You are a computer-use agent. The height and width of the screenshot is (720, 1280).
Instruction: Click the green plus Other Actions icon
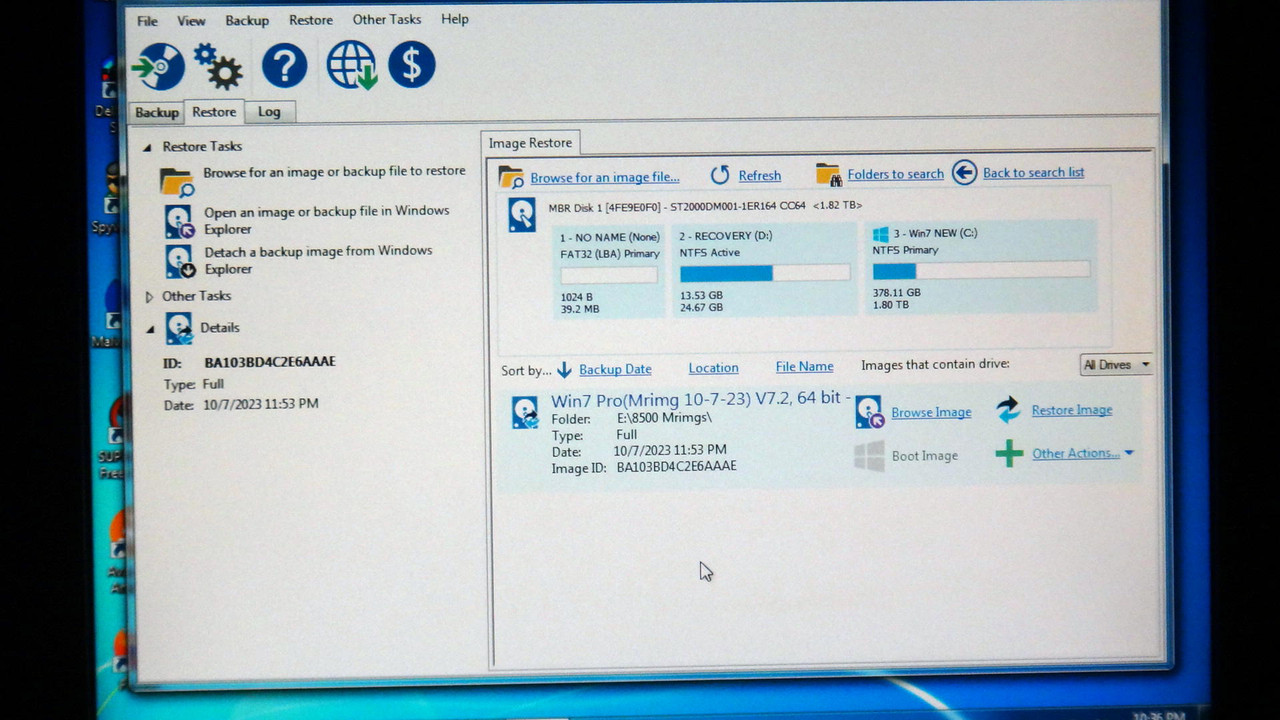[1009, 453]
